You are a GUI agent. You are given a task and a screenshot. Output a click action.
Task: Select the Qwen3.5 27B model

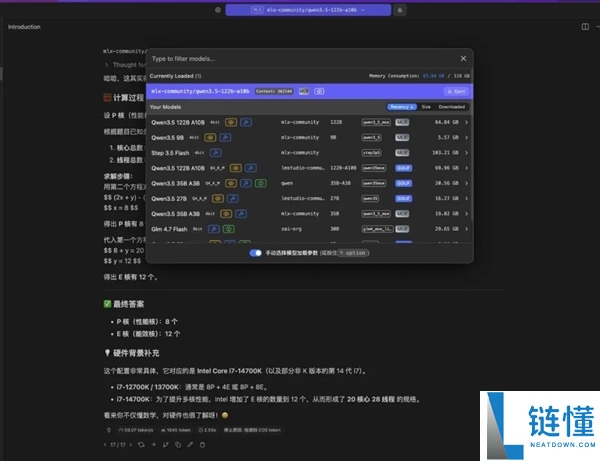pos(309,199)
